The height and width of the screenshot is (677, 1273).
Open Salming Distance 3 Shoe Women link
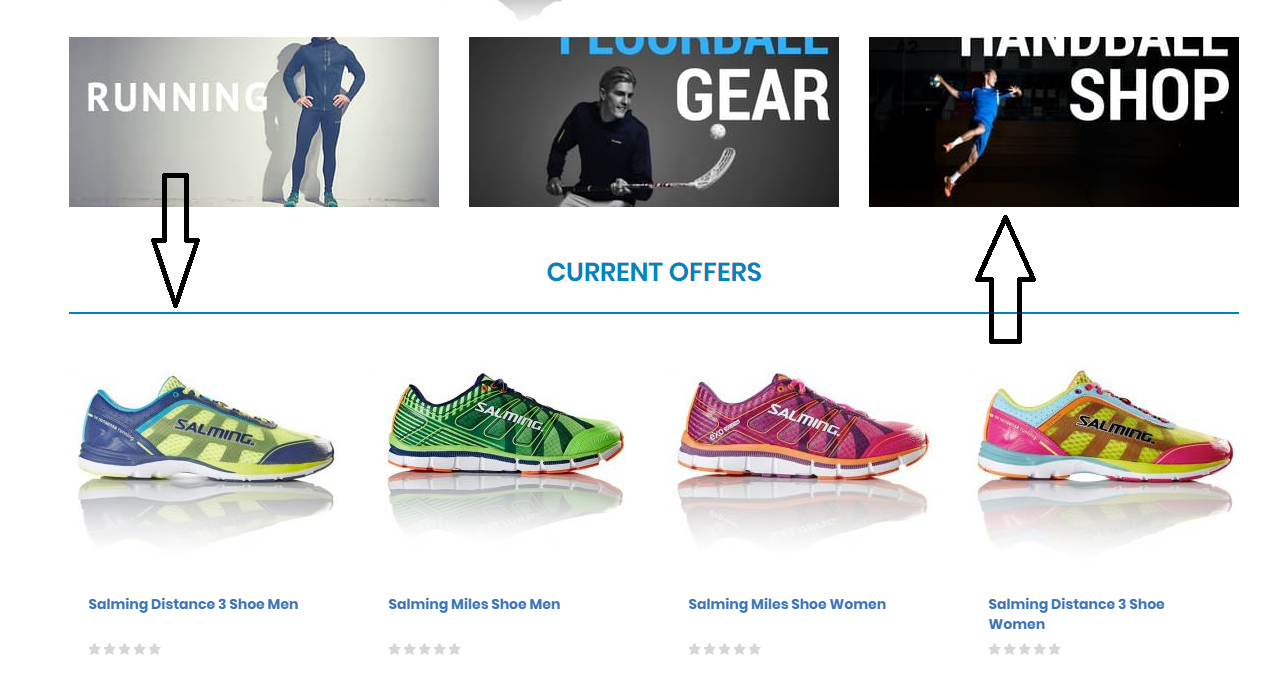tap(1076, 614)
